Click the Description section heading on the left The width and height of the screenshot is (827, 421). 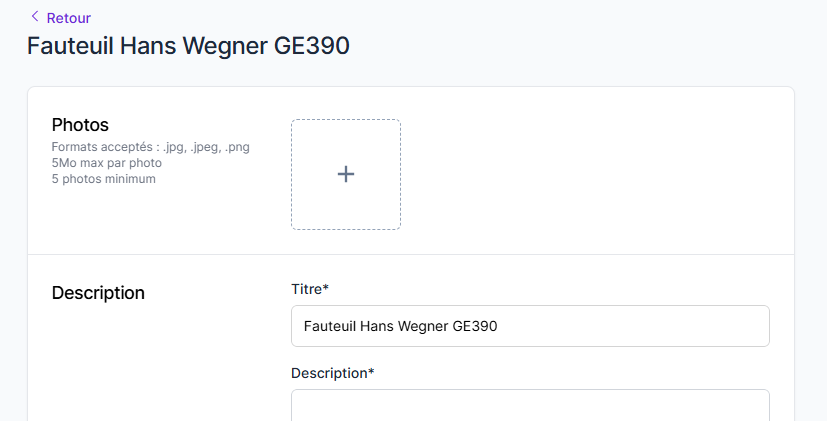(98, 293)
